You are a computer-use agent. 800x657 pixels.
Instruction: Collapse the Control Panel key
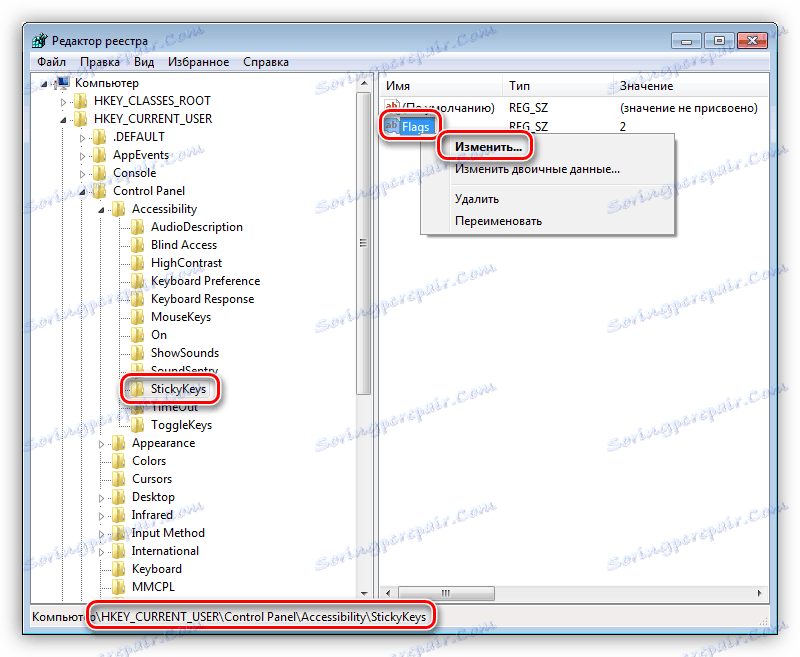coord(82,192)
